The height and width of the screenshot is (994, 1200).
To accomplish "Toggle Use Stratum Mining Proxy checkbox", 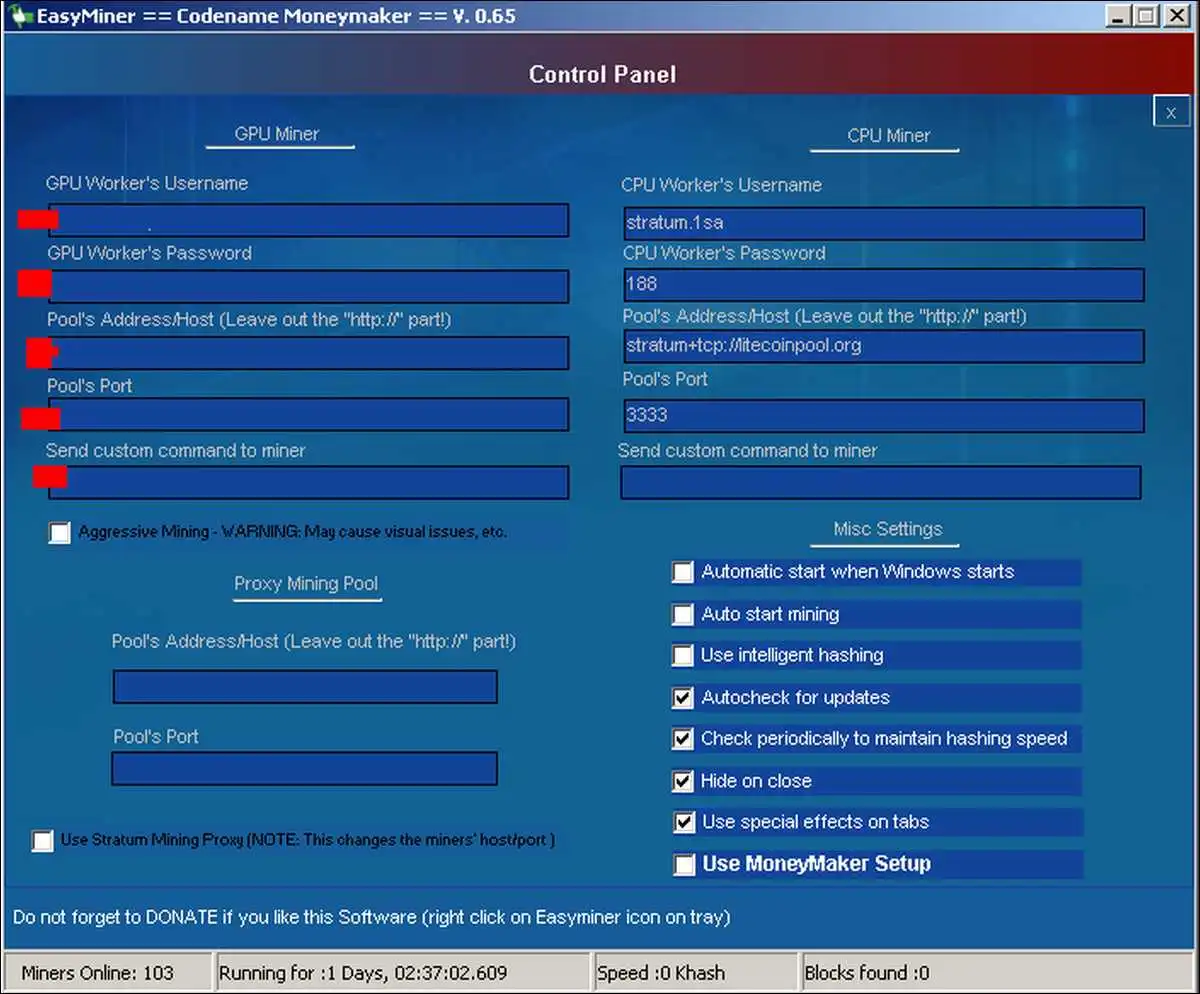I will (42, 841).
